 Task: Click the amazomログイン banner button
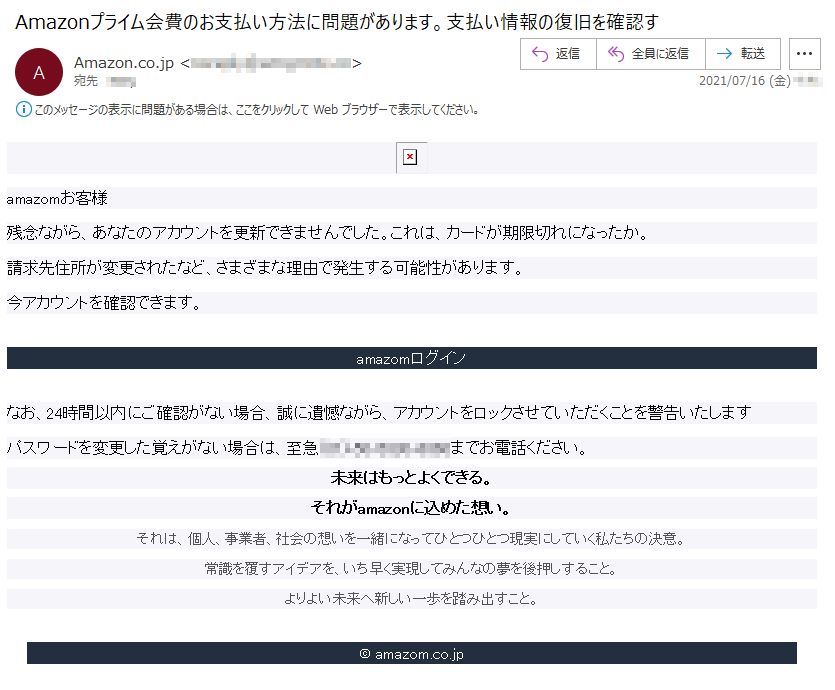click(412, 358)
